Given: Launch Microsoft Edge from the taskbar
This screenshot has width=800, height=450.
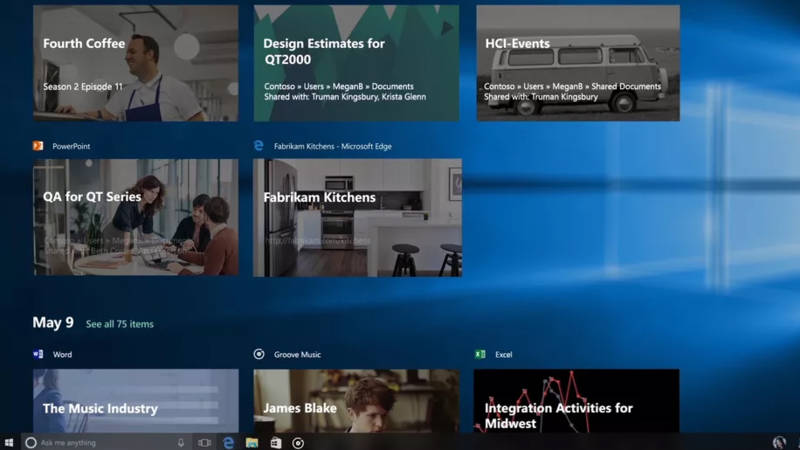Looking at the screenshot, I should coord(229,443).
